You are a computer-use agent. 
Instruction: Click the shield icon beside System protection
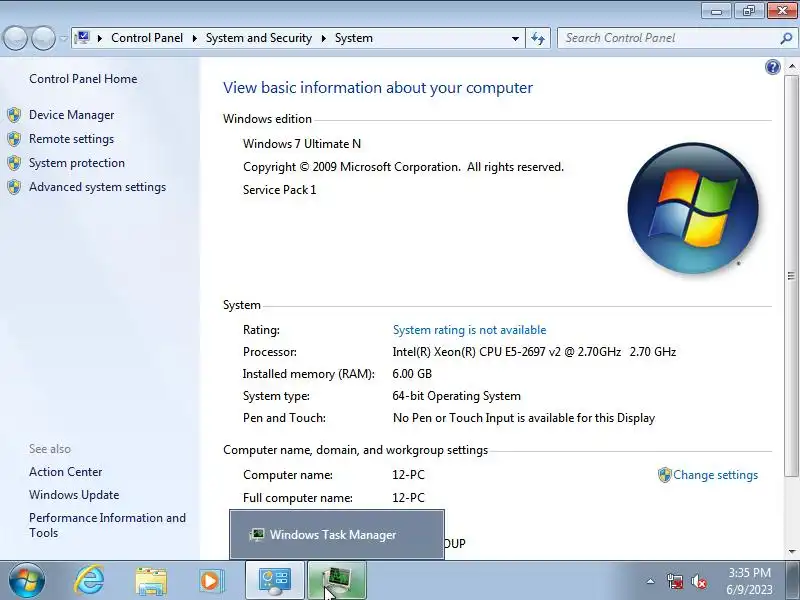pos(14,163)
